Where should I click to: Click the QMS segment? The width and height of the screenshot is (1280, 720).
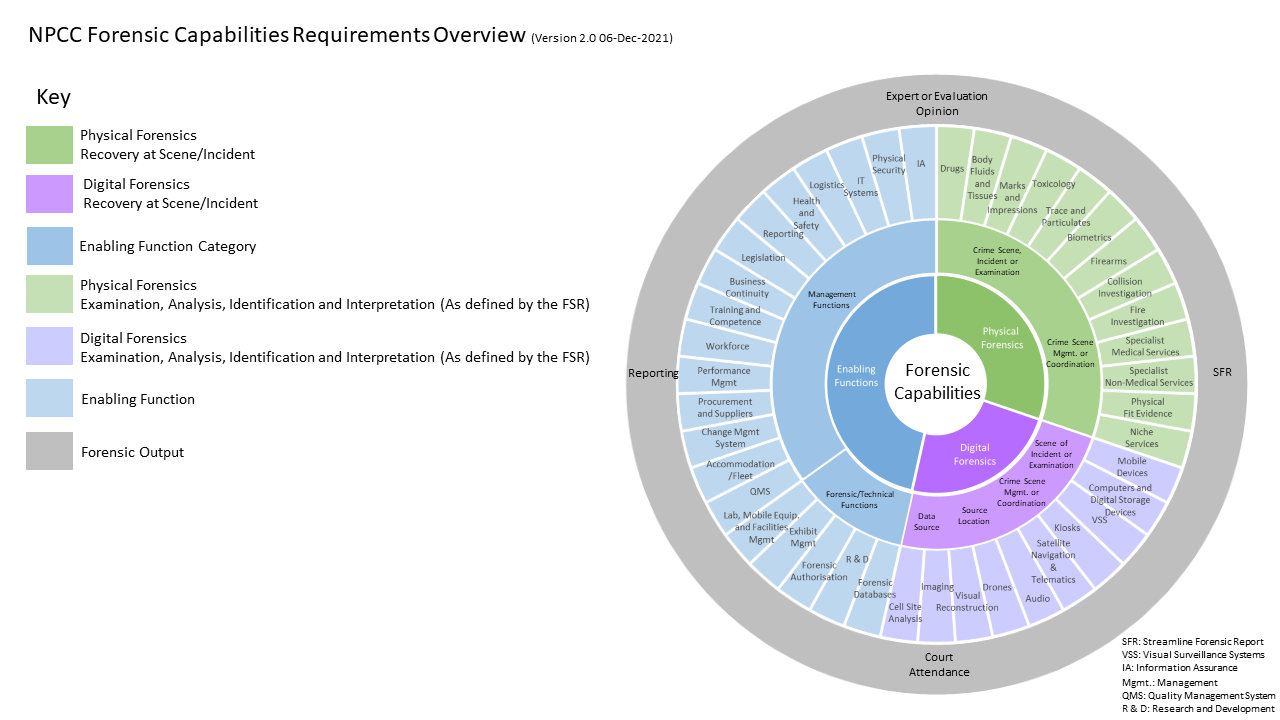[x=760, y=491]
